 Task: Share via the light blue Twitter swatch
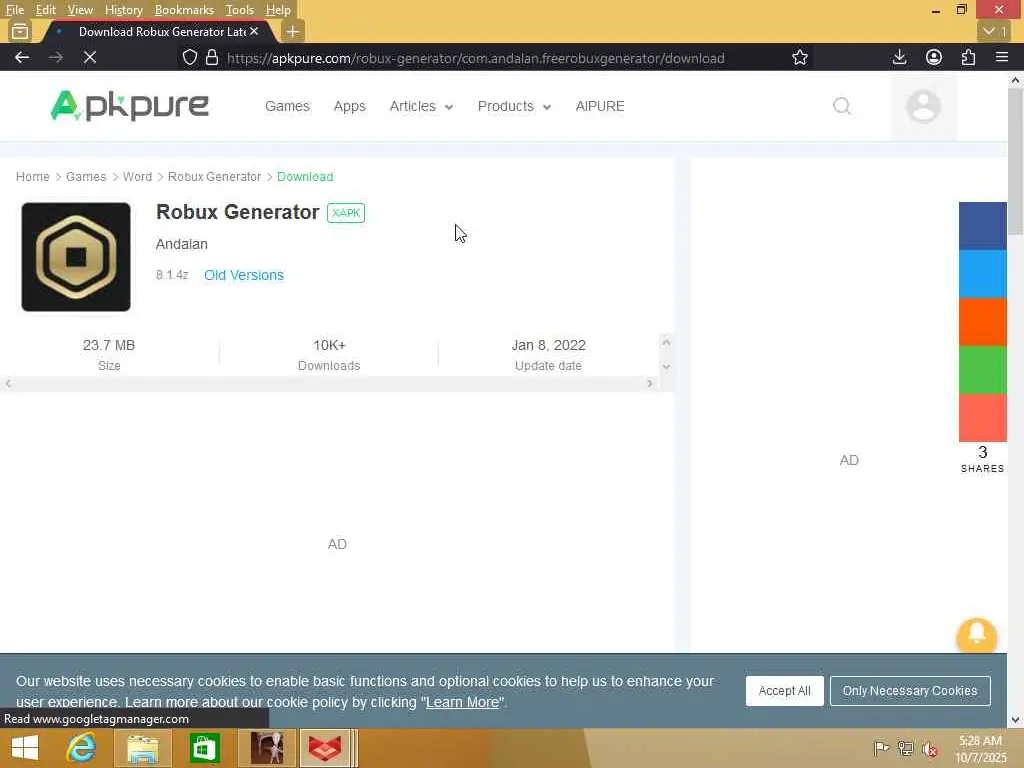coord(982,274)
